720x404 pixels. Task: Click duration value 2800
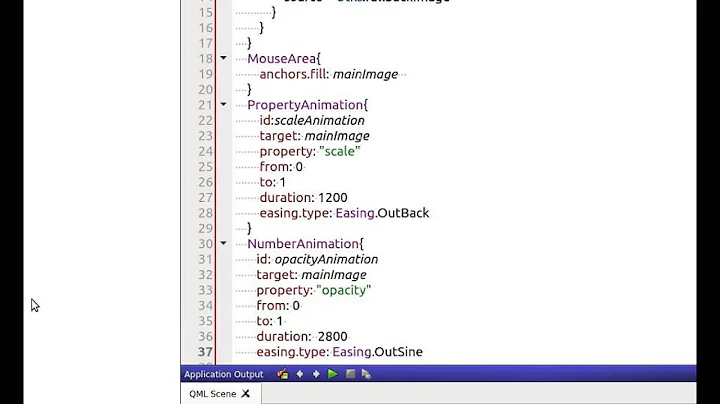[332, 337]
